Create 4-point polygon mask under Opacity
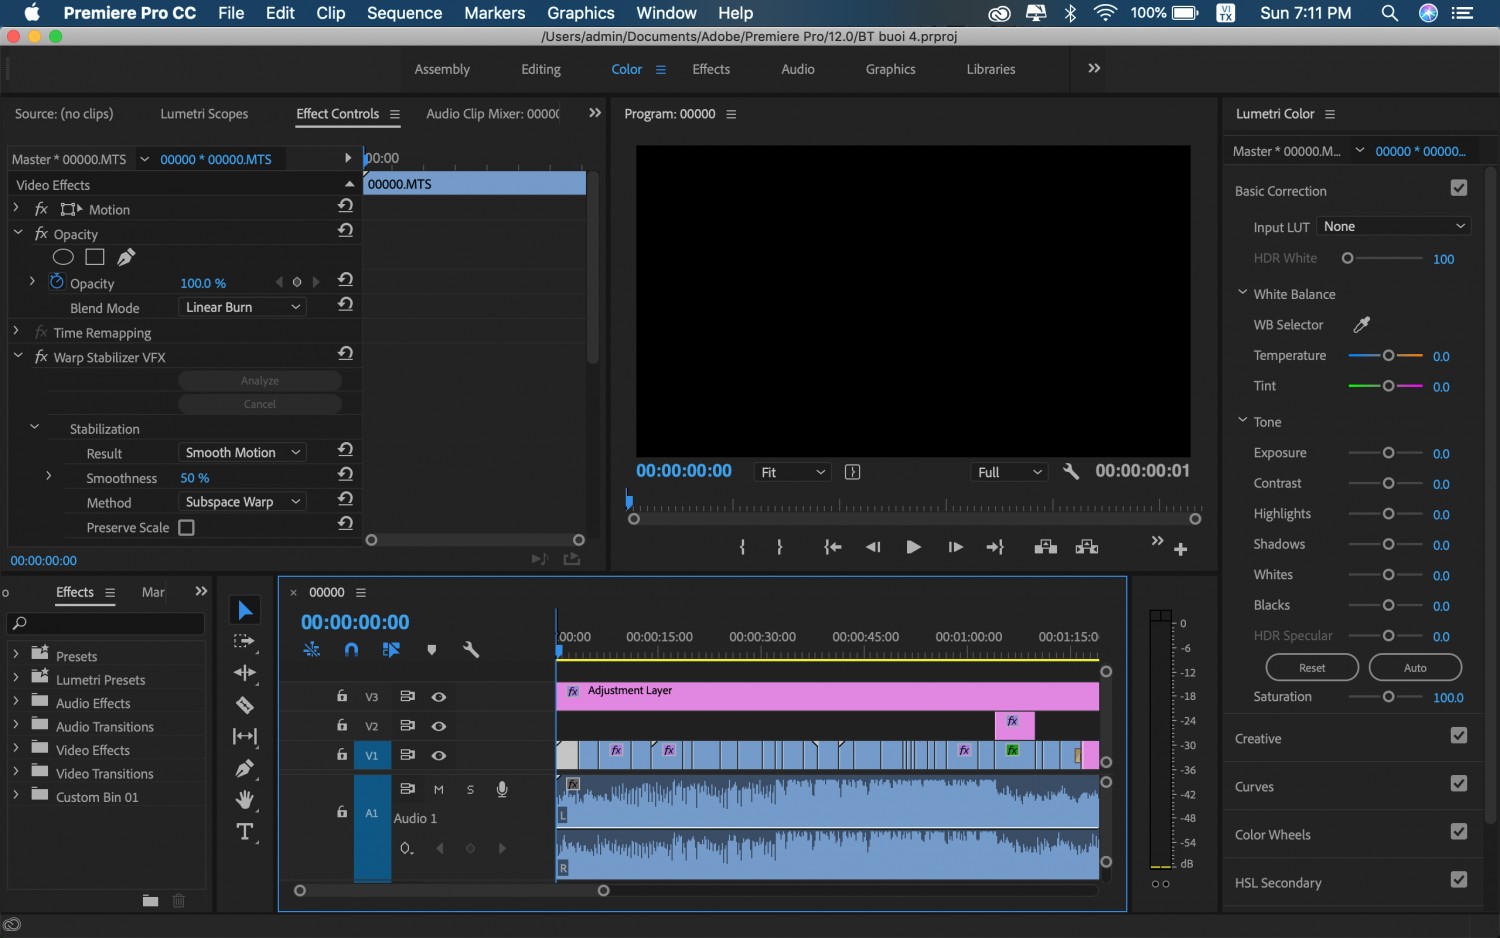Image resolution: width=1500 pixels, height=938 pixels. click(x=95, y=257)
